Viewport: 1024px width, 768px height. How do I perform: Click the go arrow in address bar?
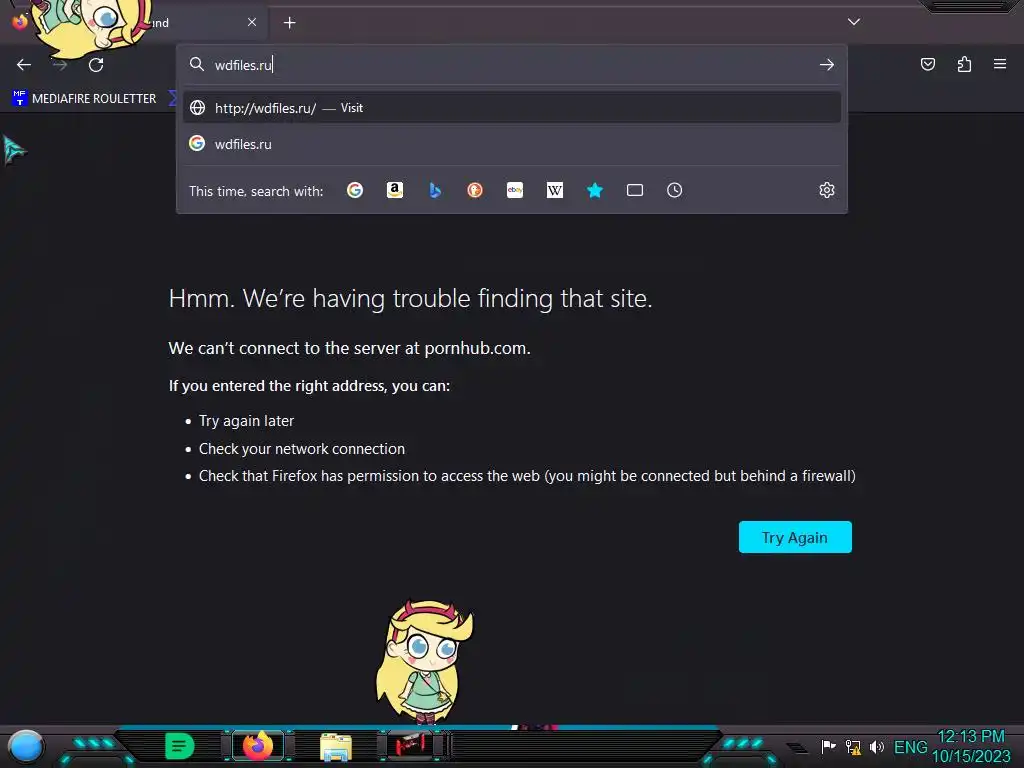tap(827, 65)
